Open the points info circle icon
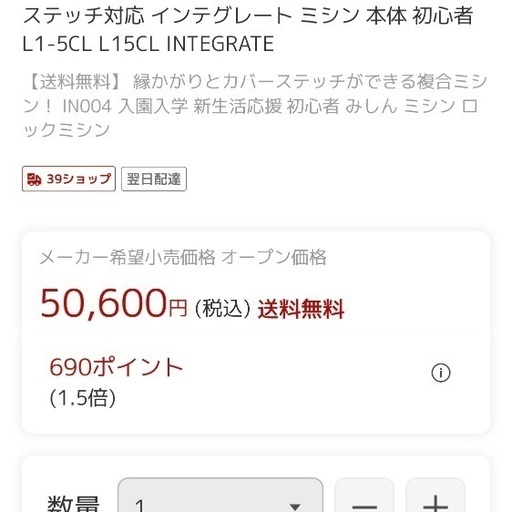Screen dimensions: 512x512 (441, 373)
